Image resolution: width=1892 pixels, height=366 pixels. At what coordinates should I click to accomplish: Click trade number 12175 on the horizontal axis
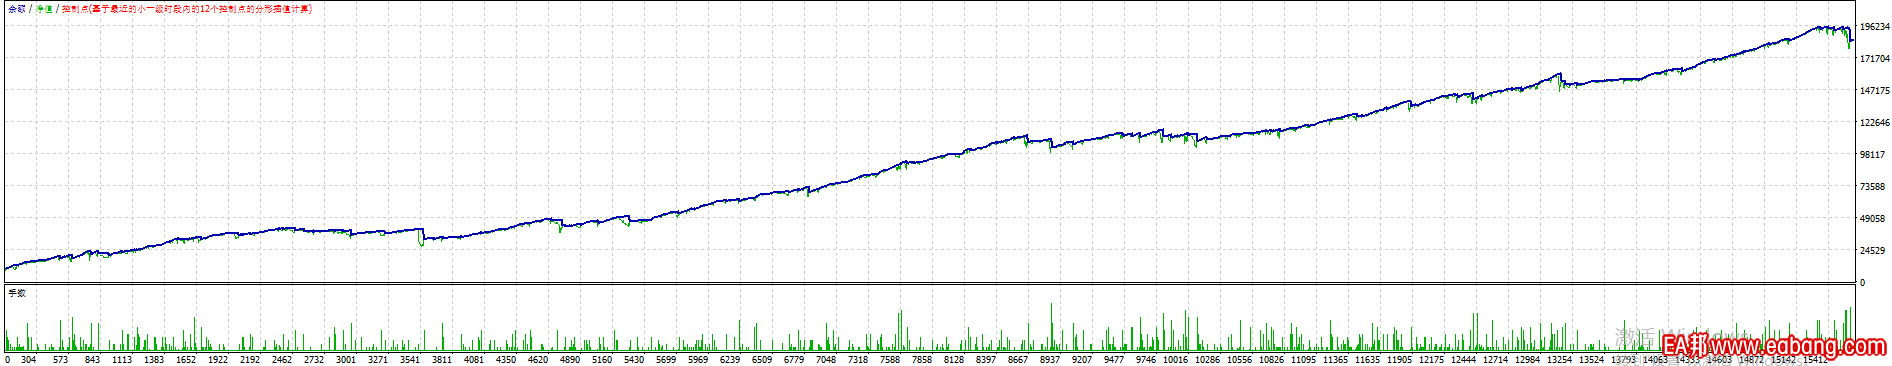coord(1432,359)
